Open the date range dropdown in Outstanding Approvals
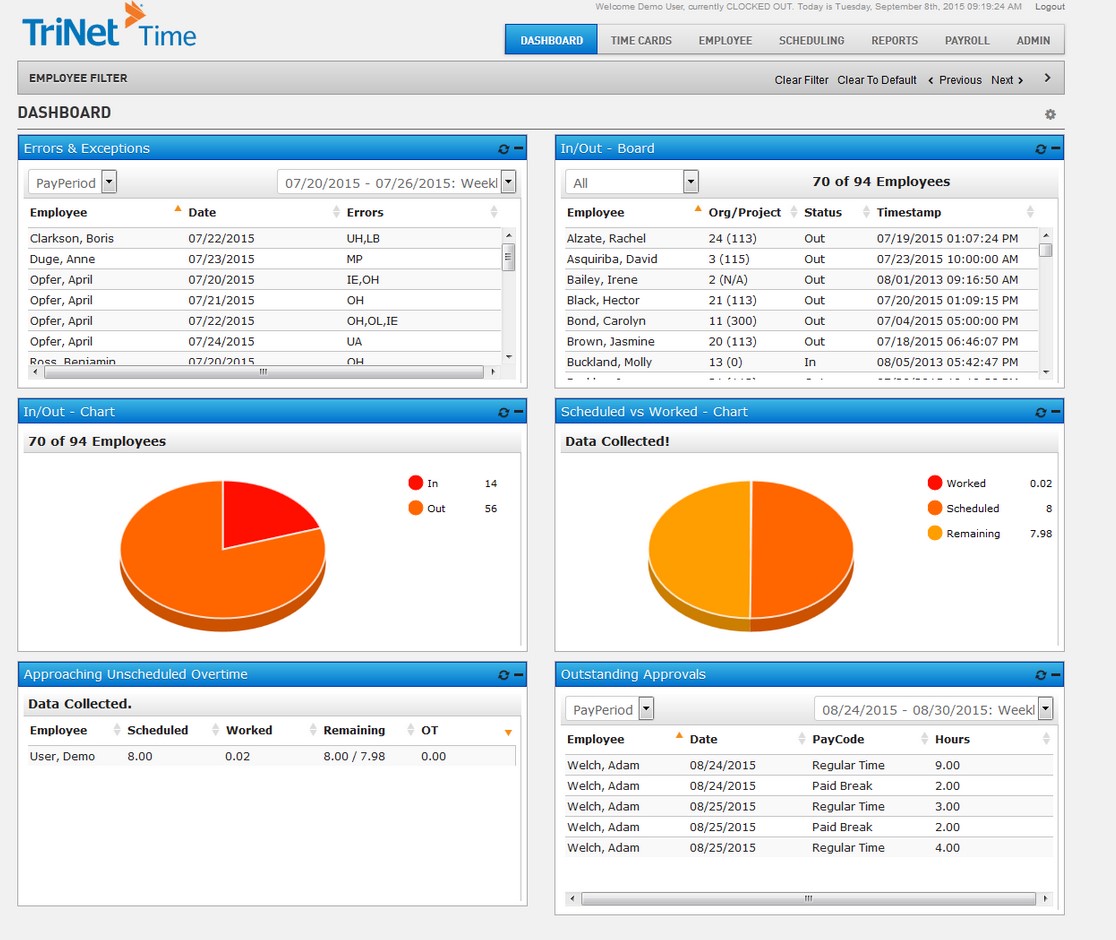 [1046, 708]
